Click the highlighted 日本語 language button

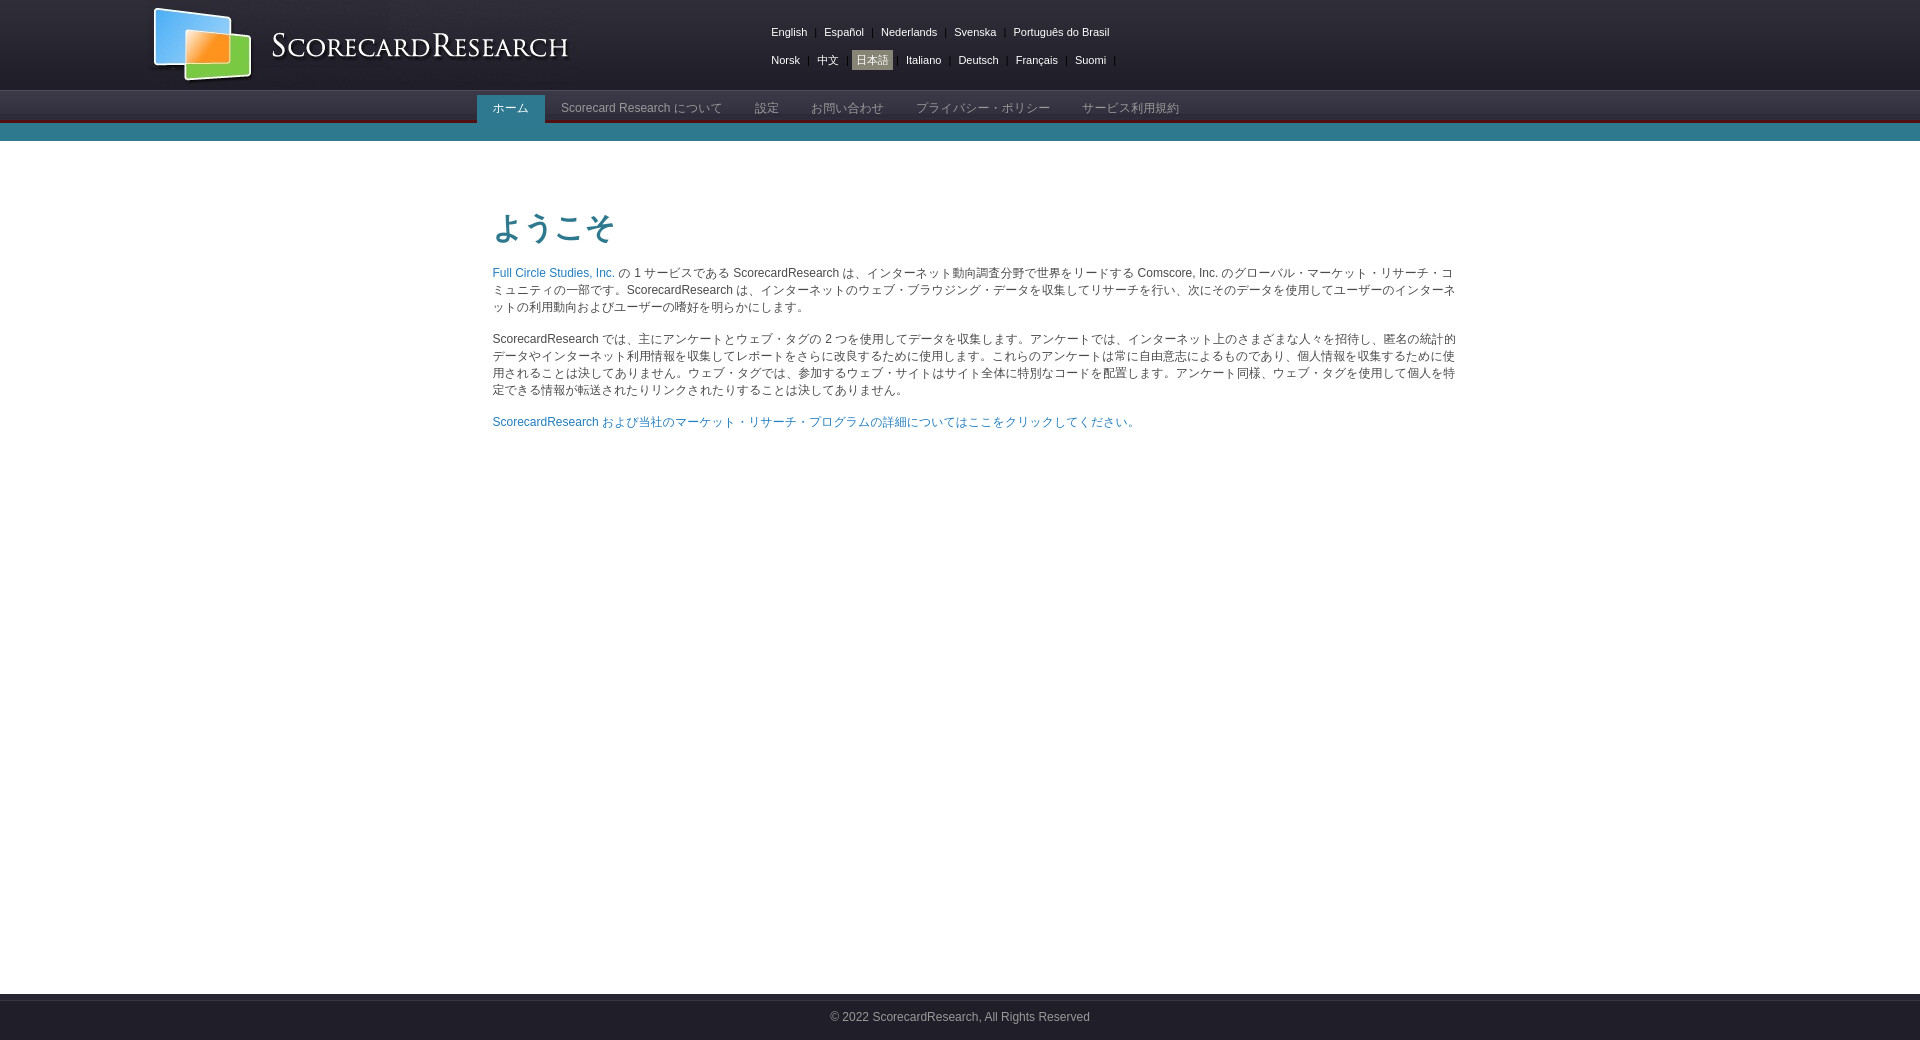pyautogui.click(x=872, y=60)
